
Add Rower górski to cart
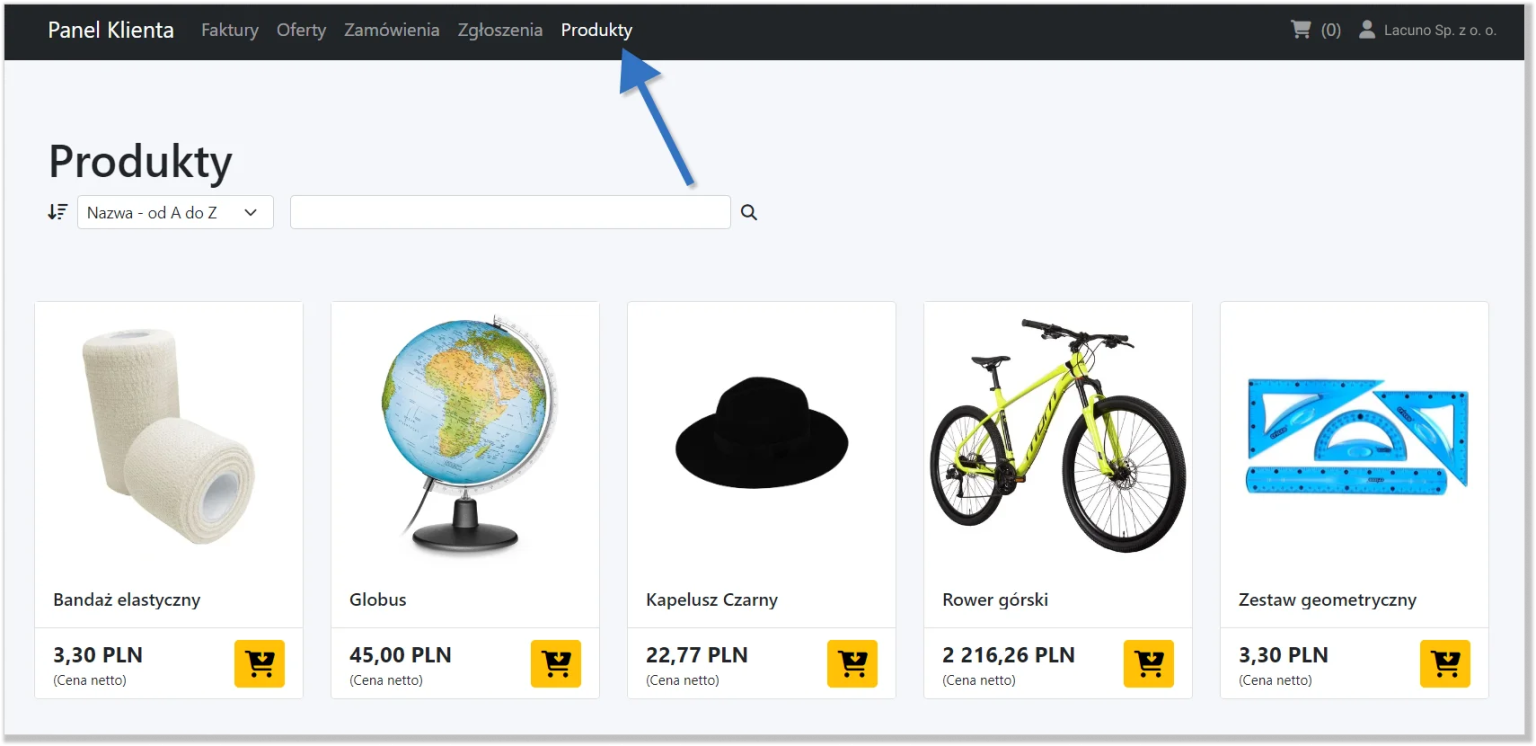pyautogui.click(x=1148, y=664)
